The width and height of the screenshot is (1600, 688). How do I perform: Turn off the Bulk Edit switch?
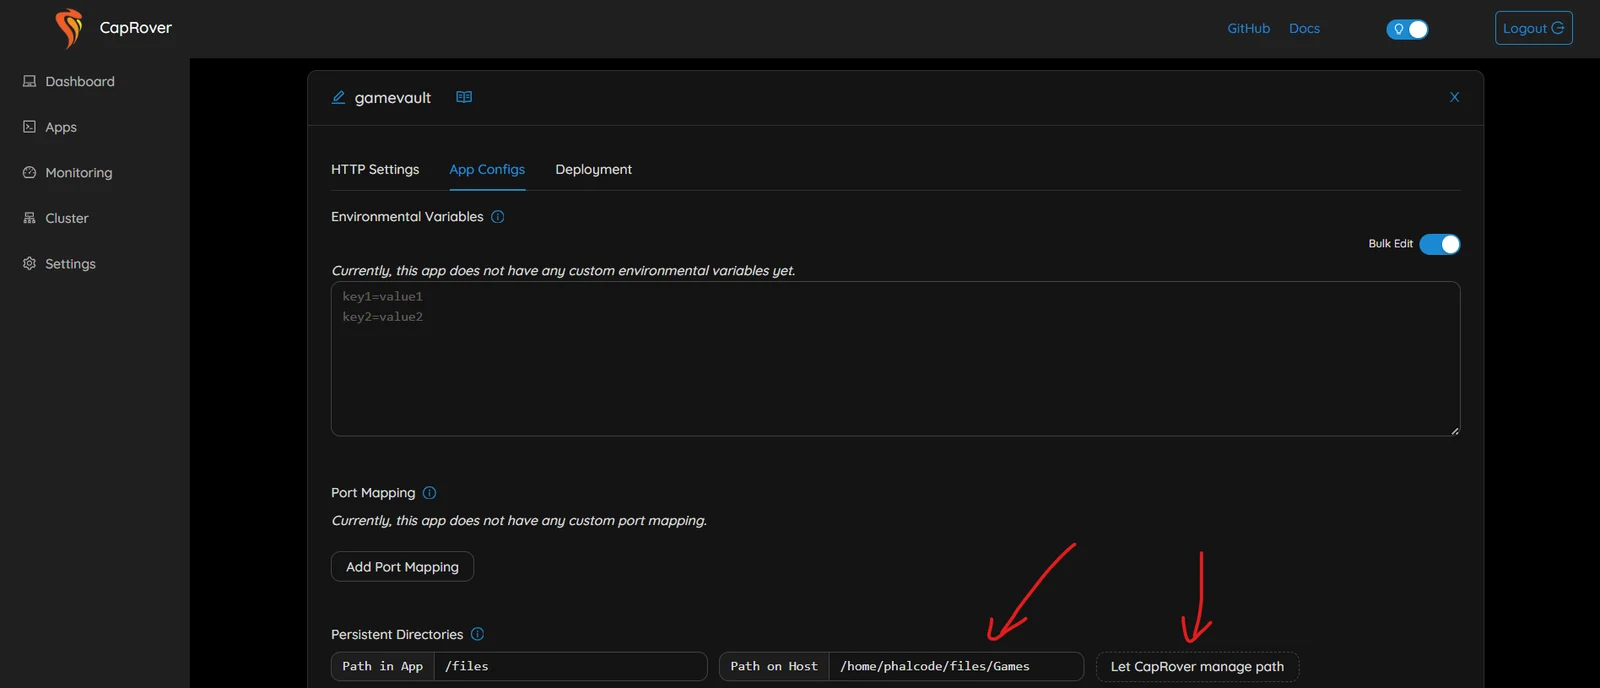pyautogui.click(x=1440, y=244)
